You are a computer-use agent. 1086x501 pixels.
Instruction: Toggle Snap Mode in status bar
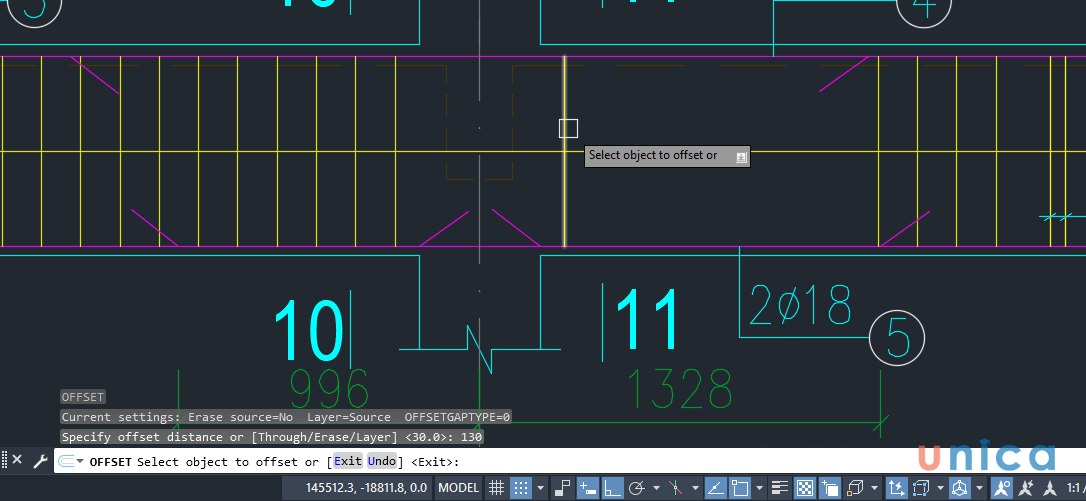click(x=520, y=488)
